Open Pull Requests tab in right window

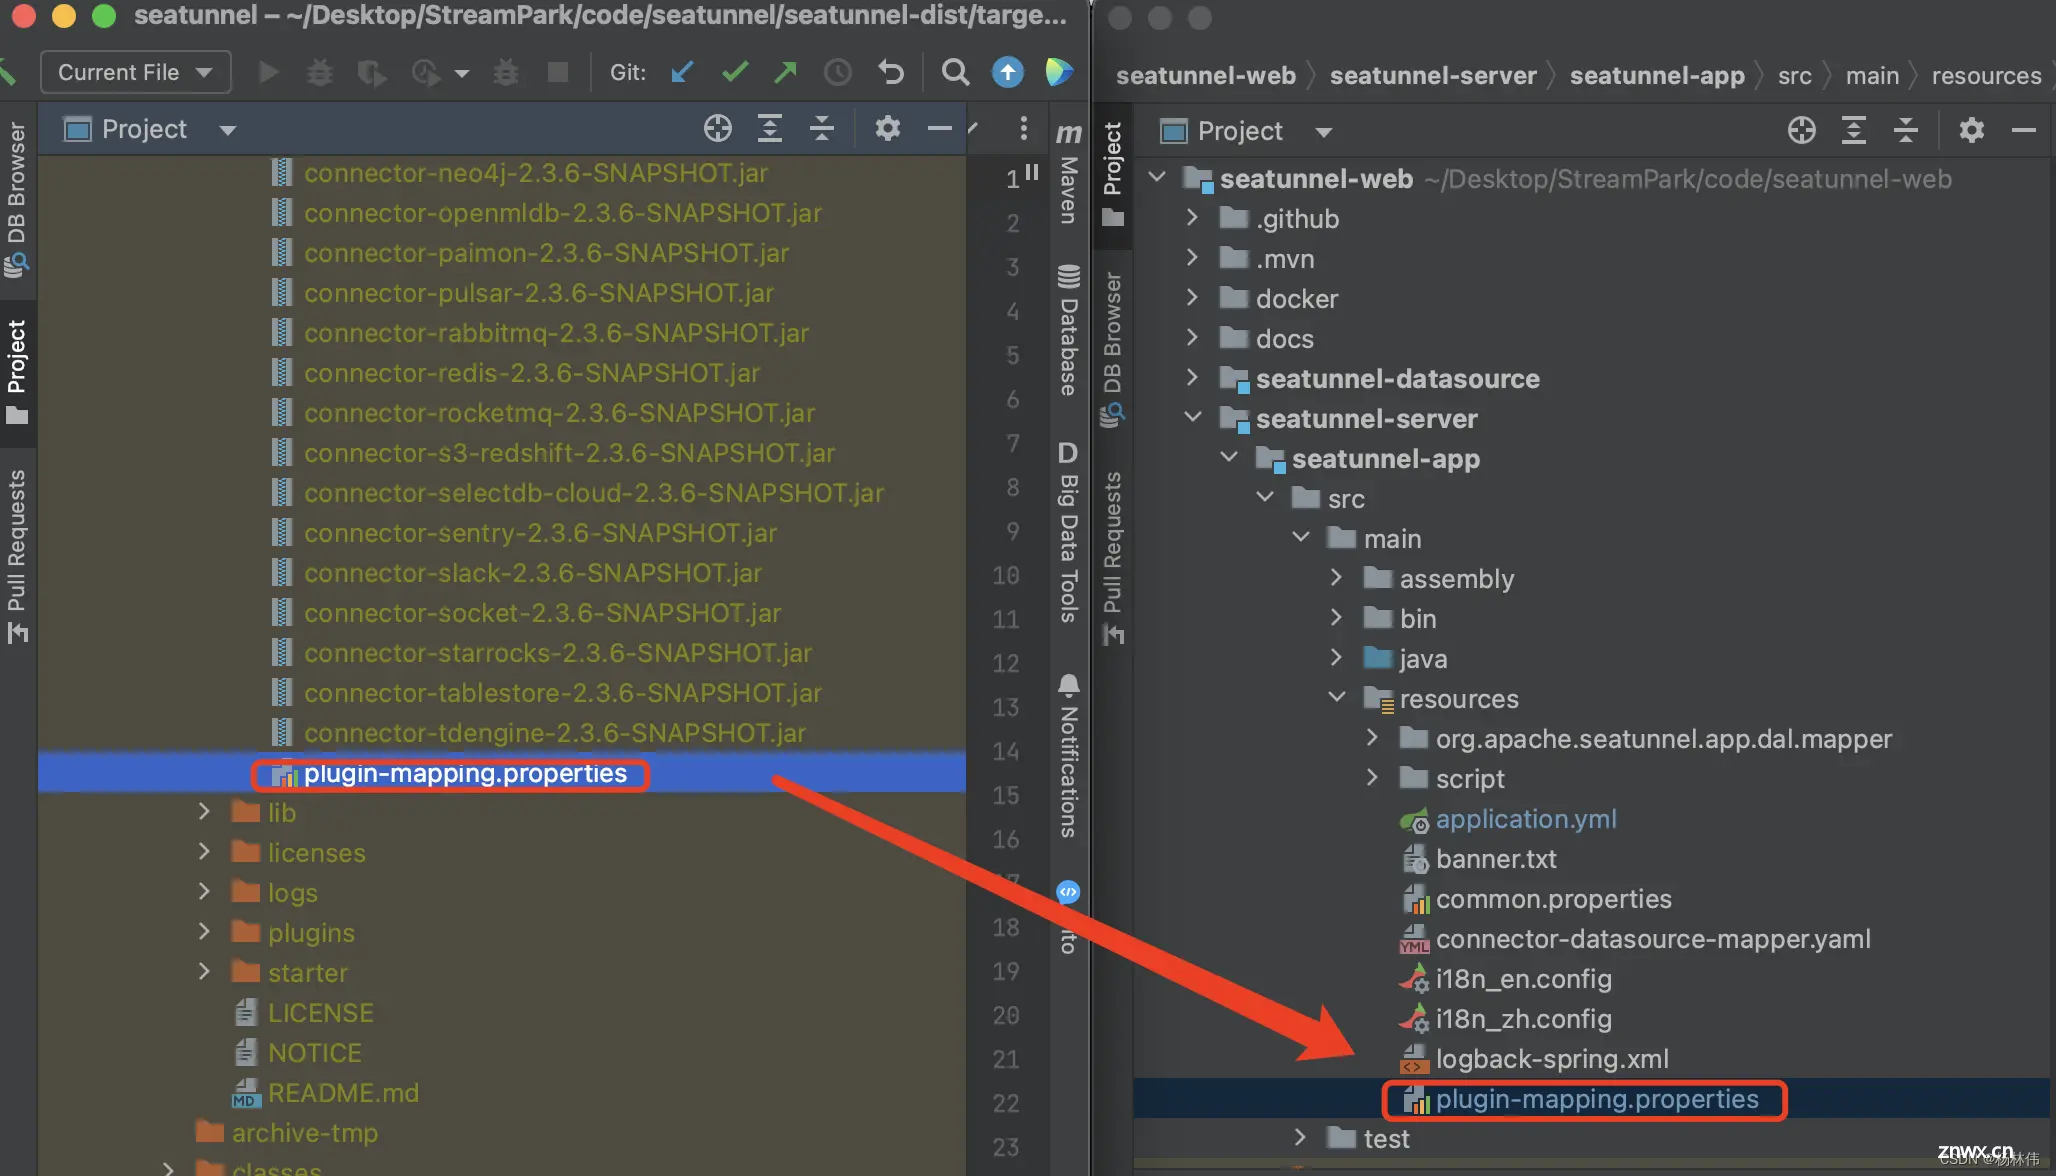(x=1112, y=558)
